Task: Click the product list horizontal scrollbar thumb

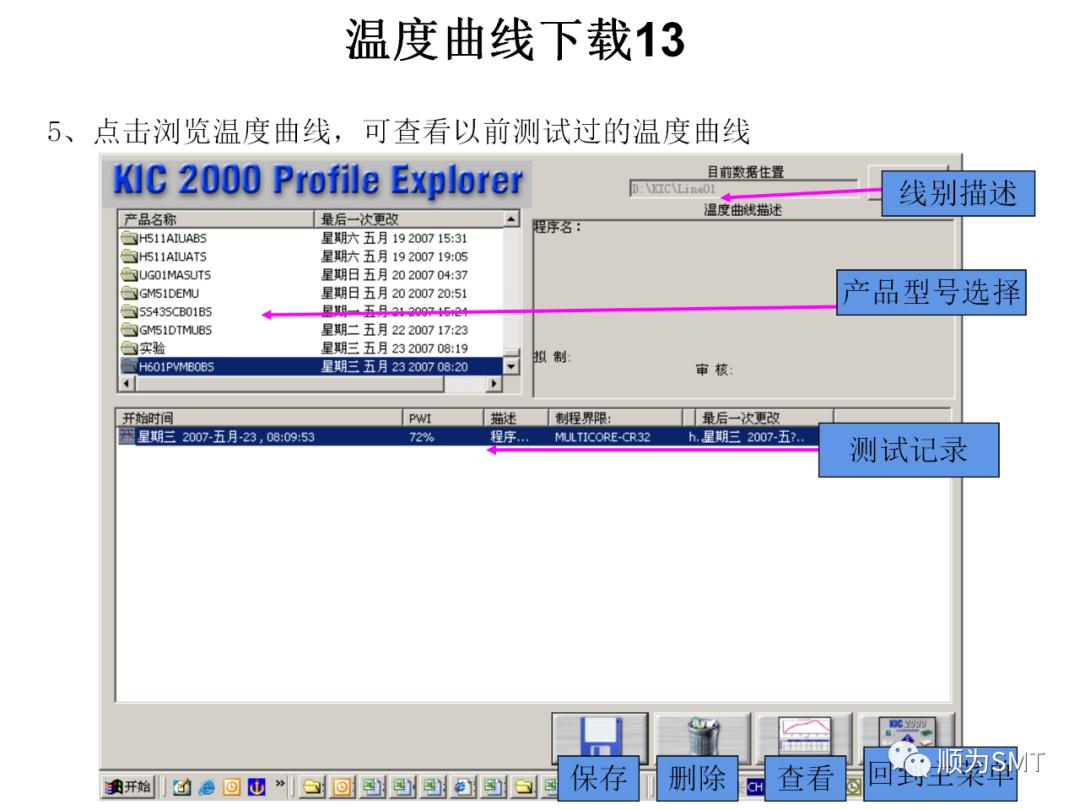Action: coord(289,384)
